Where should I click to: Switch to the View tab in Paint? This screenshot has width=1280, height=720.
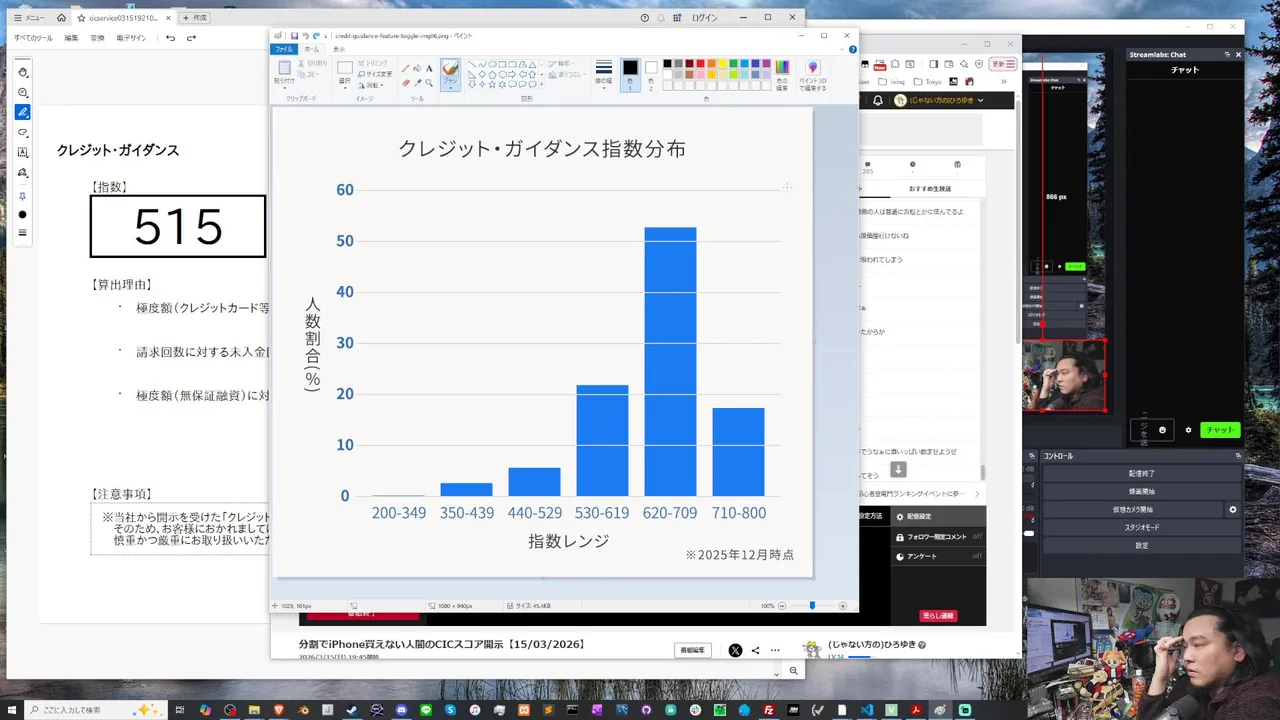point(339,49)
